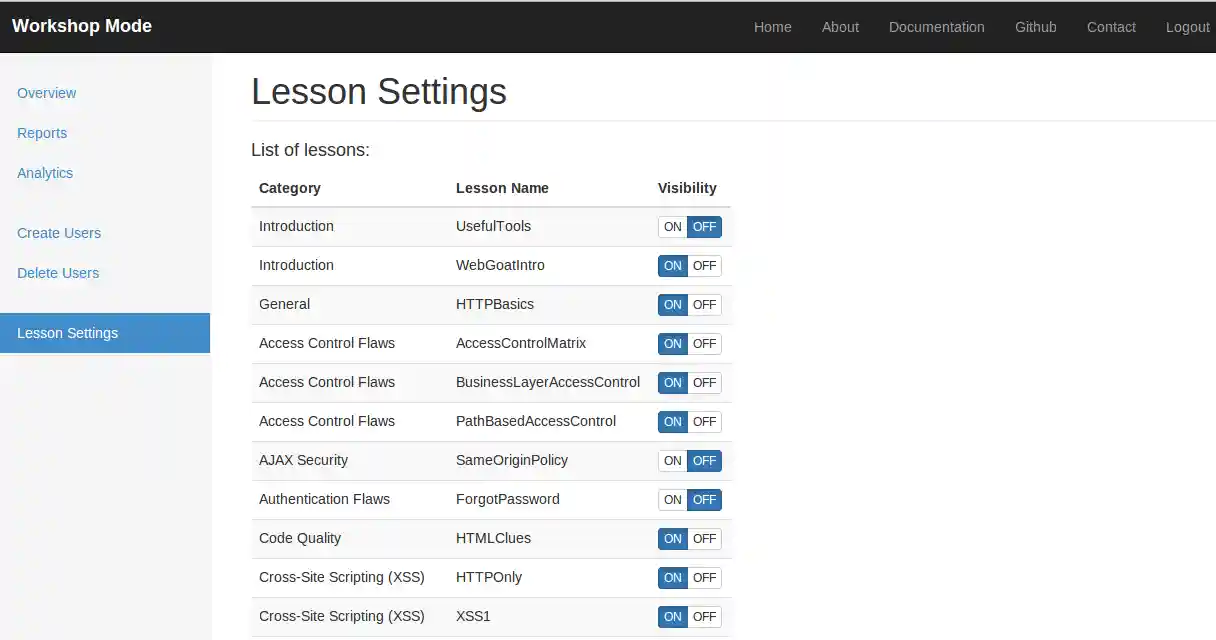Open the Delete Users page
Viewport: 1216px width, 640px height.
click(x=58, y=273)
